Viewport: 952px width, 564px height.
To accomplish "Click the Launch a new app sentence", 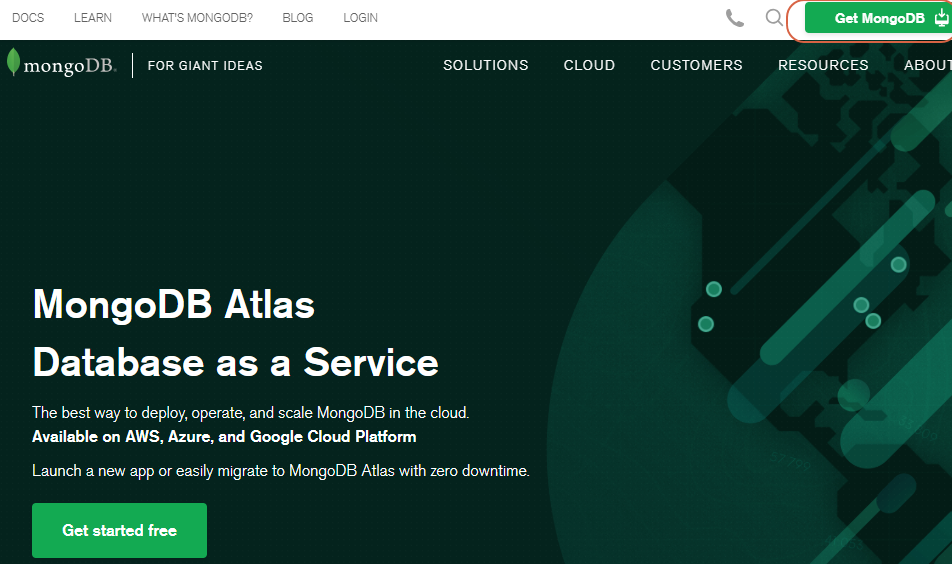I will click(x=280, y=471).
